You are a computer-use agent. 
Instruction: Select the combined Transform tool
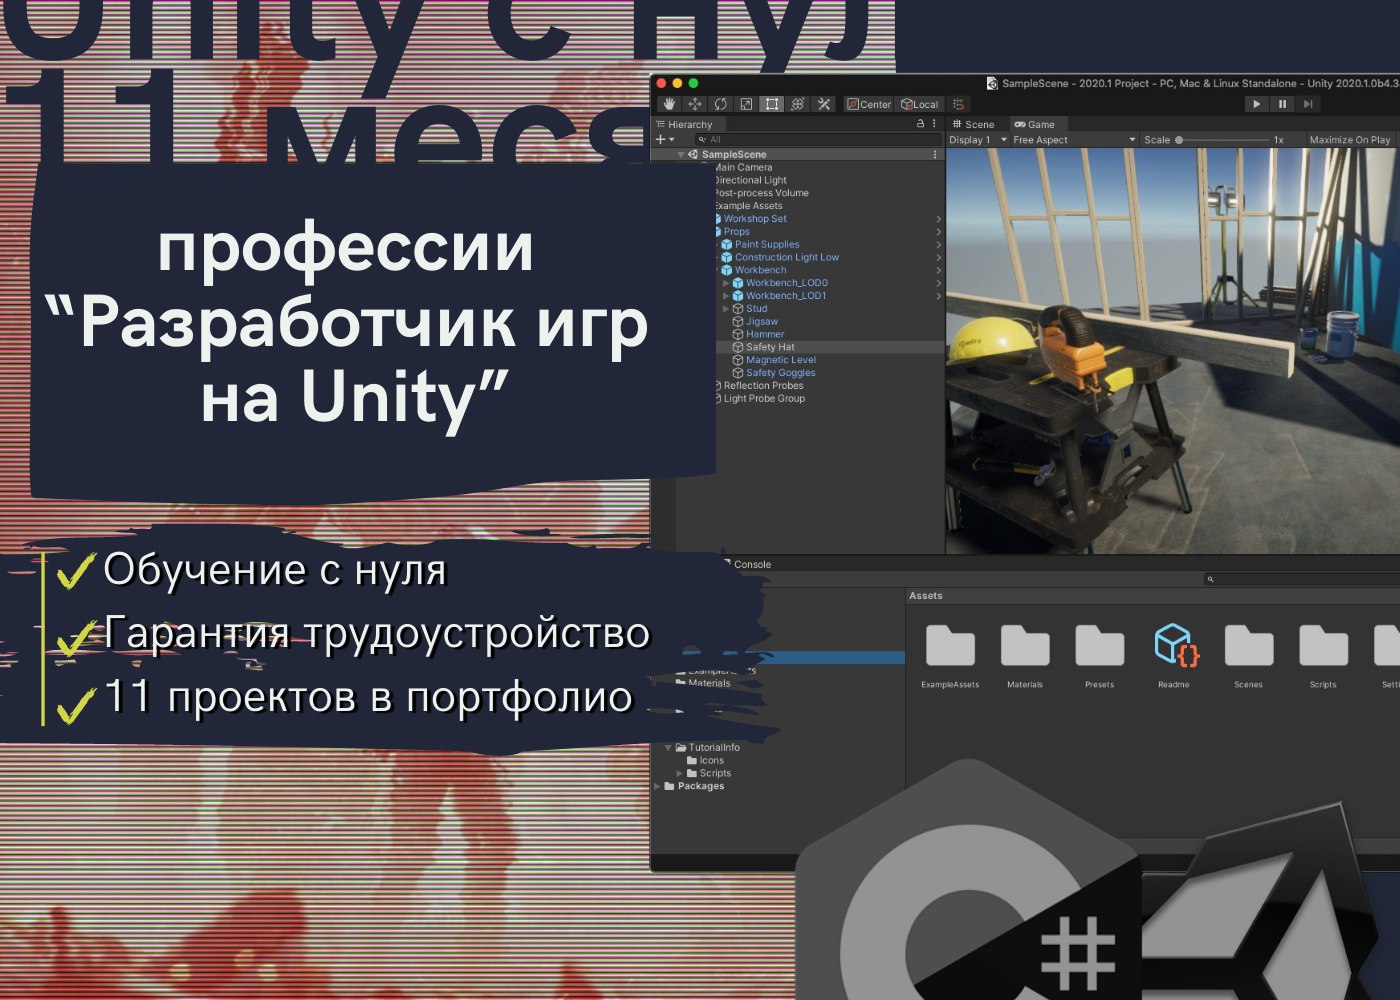[x=798, y=104]
